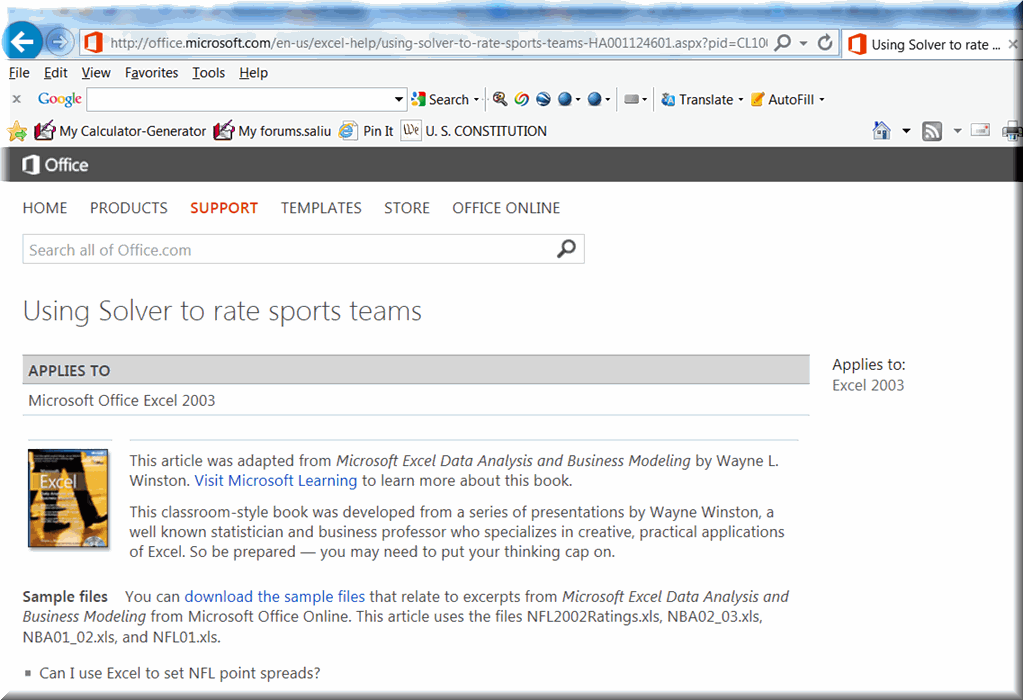Image resolution: width=1023 pixels, height=700 pixels.
Task: Click the magnifier find icon on Google toolbar
Action: (500, 99)
